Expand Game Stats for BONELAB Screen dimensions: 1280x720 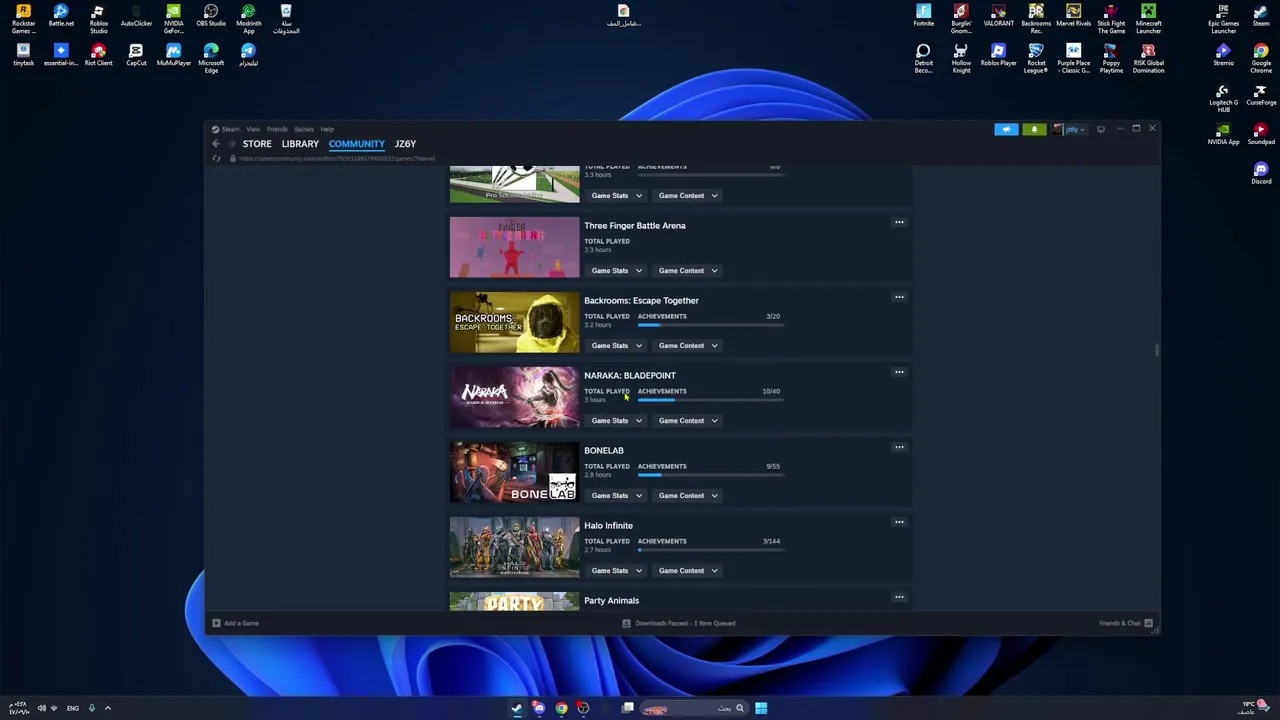click(616, 495)
